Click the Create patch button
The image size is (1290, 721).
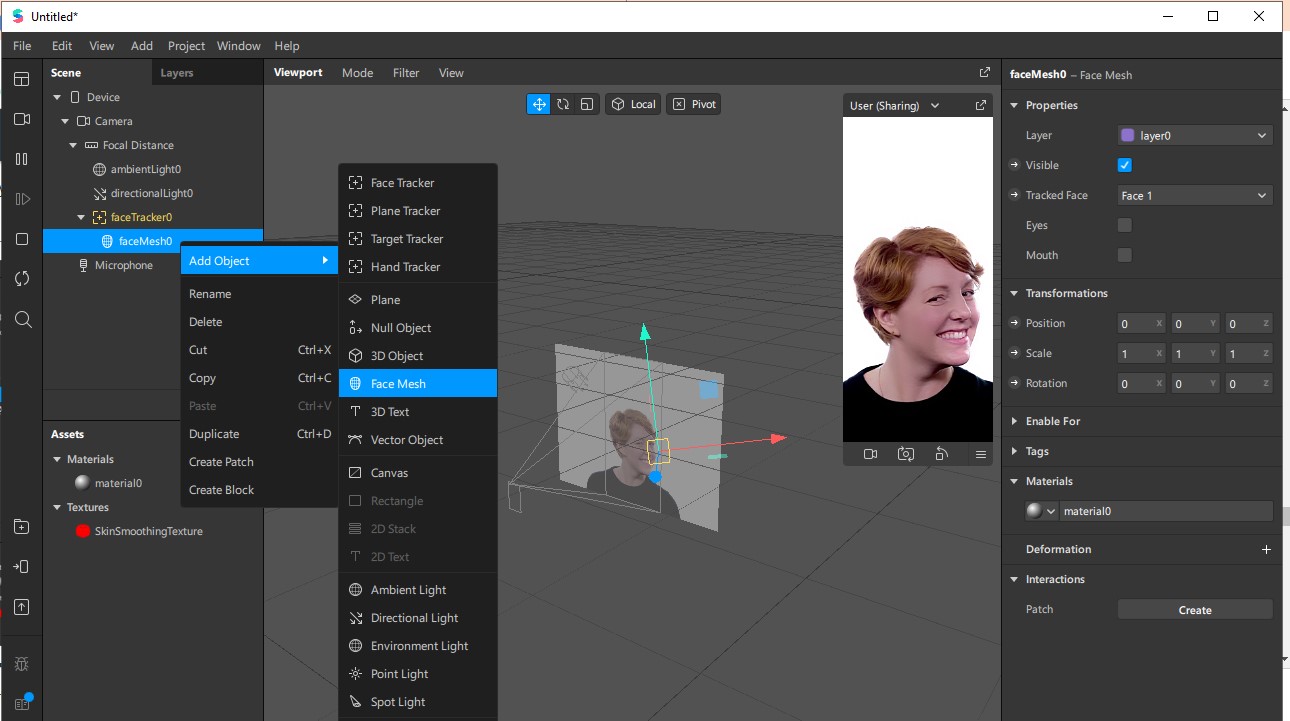1195,609
